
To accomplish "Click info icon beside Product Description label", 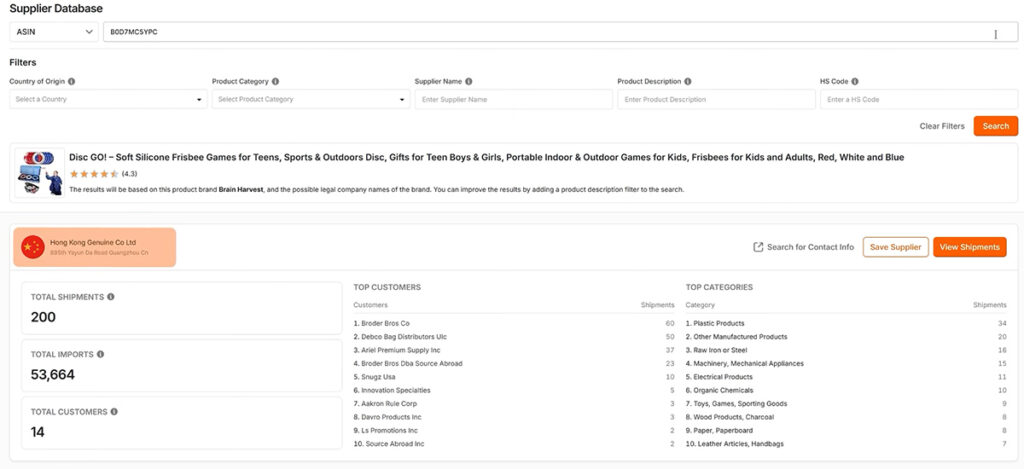I will (688, 81).
